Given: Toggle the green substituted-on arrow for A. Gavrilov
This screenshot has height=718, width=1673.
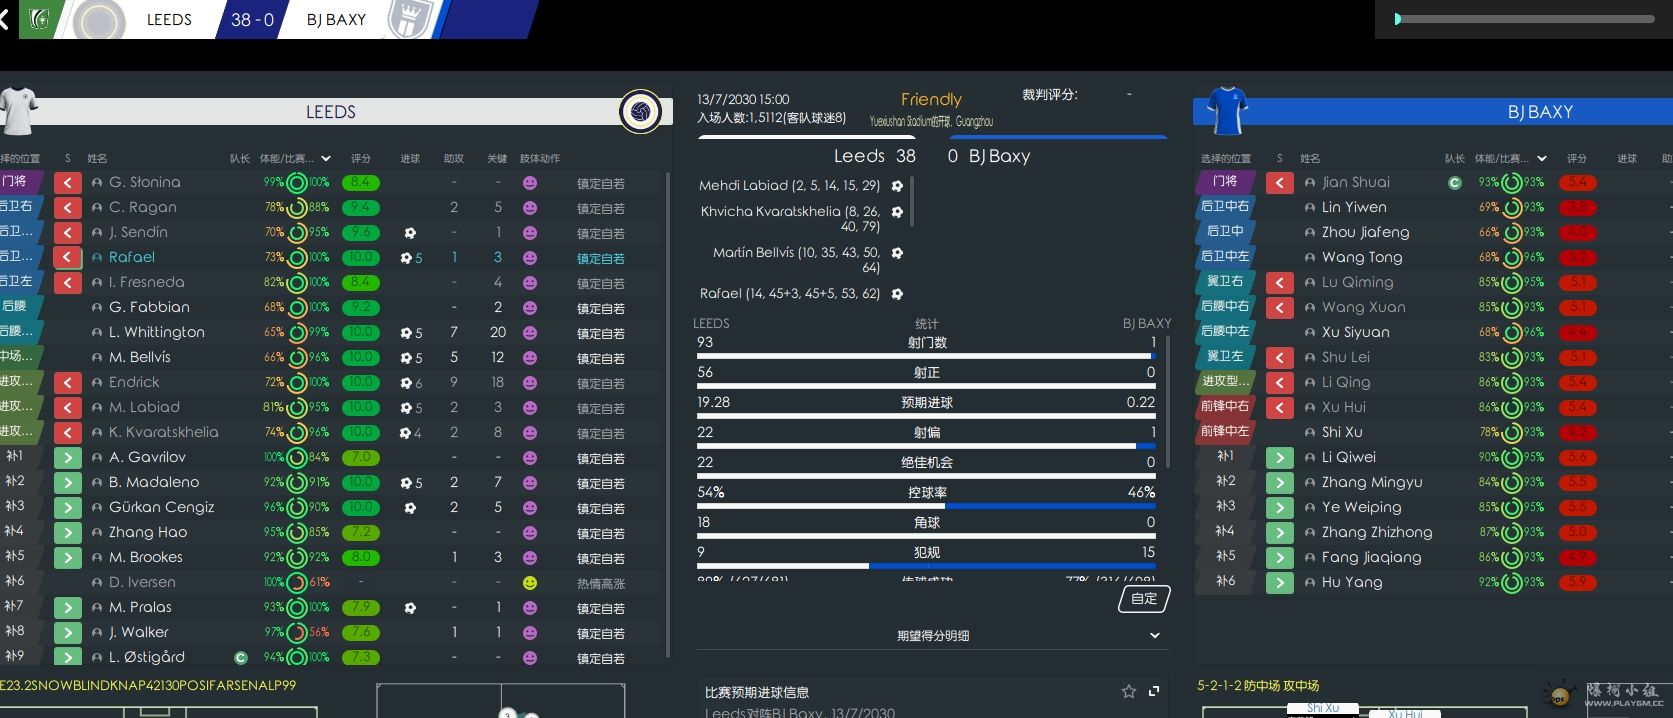Looking at the screenshot, I should pyautogui.click(x=67, y=458).
